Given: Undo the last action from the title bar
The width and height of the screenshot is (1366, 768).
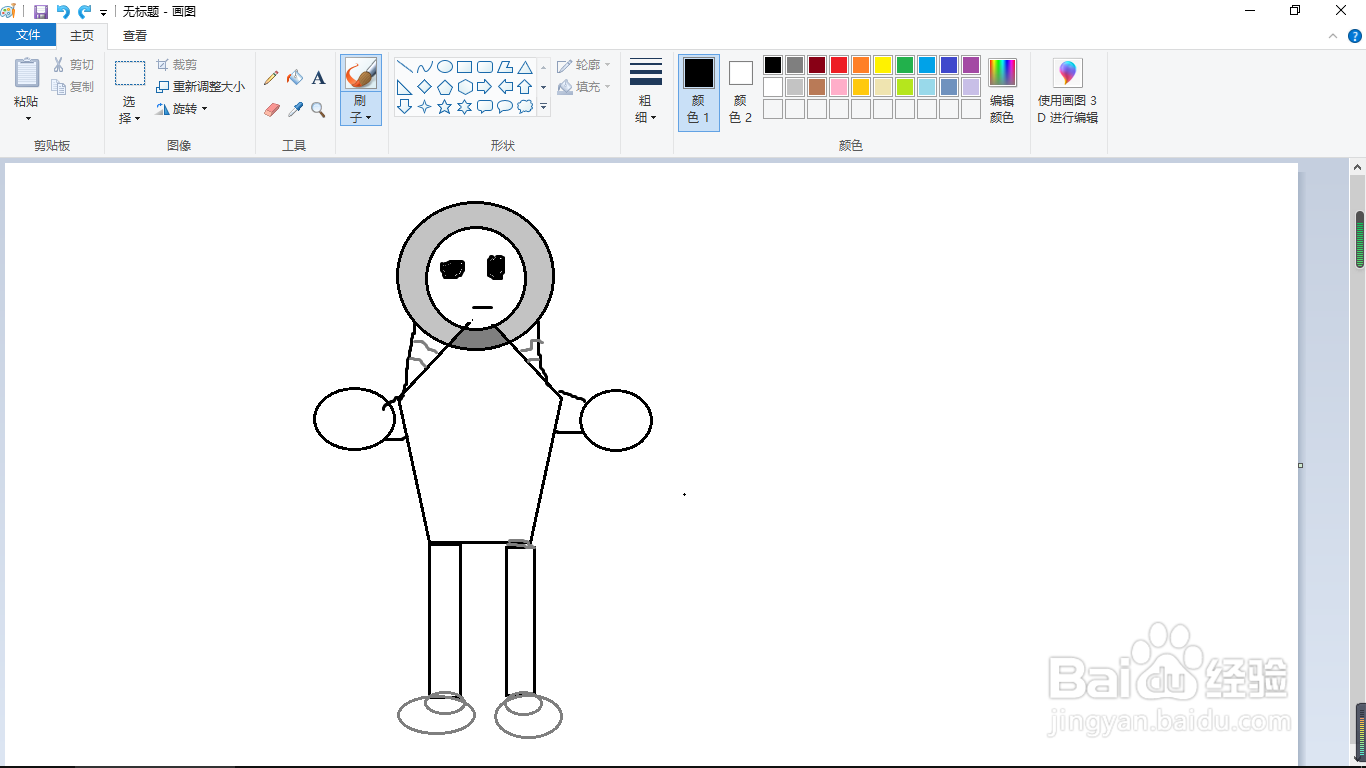Looking at the screenshot, I should [63, 11].
